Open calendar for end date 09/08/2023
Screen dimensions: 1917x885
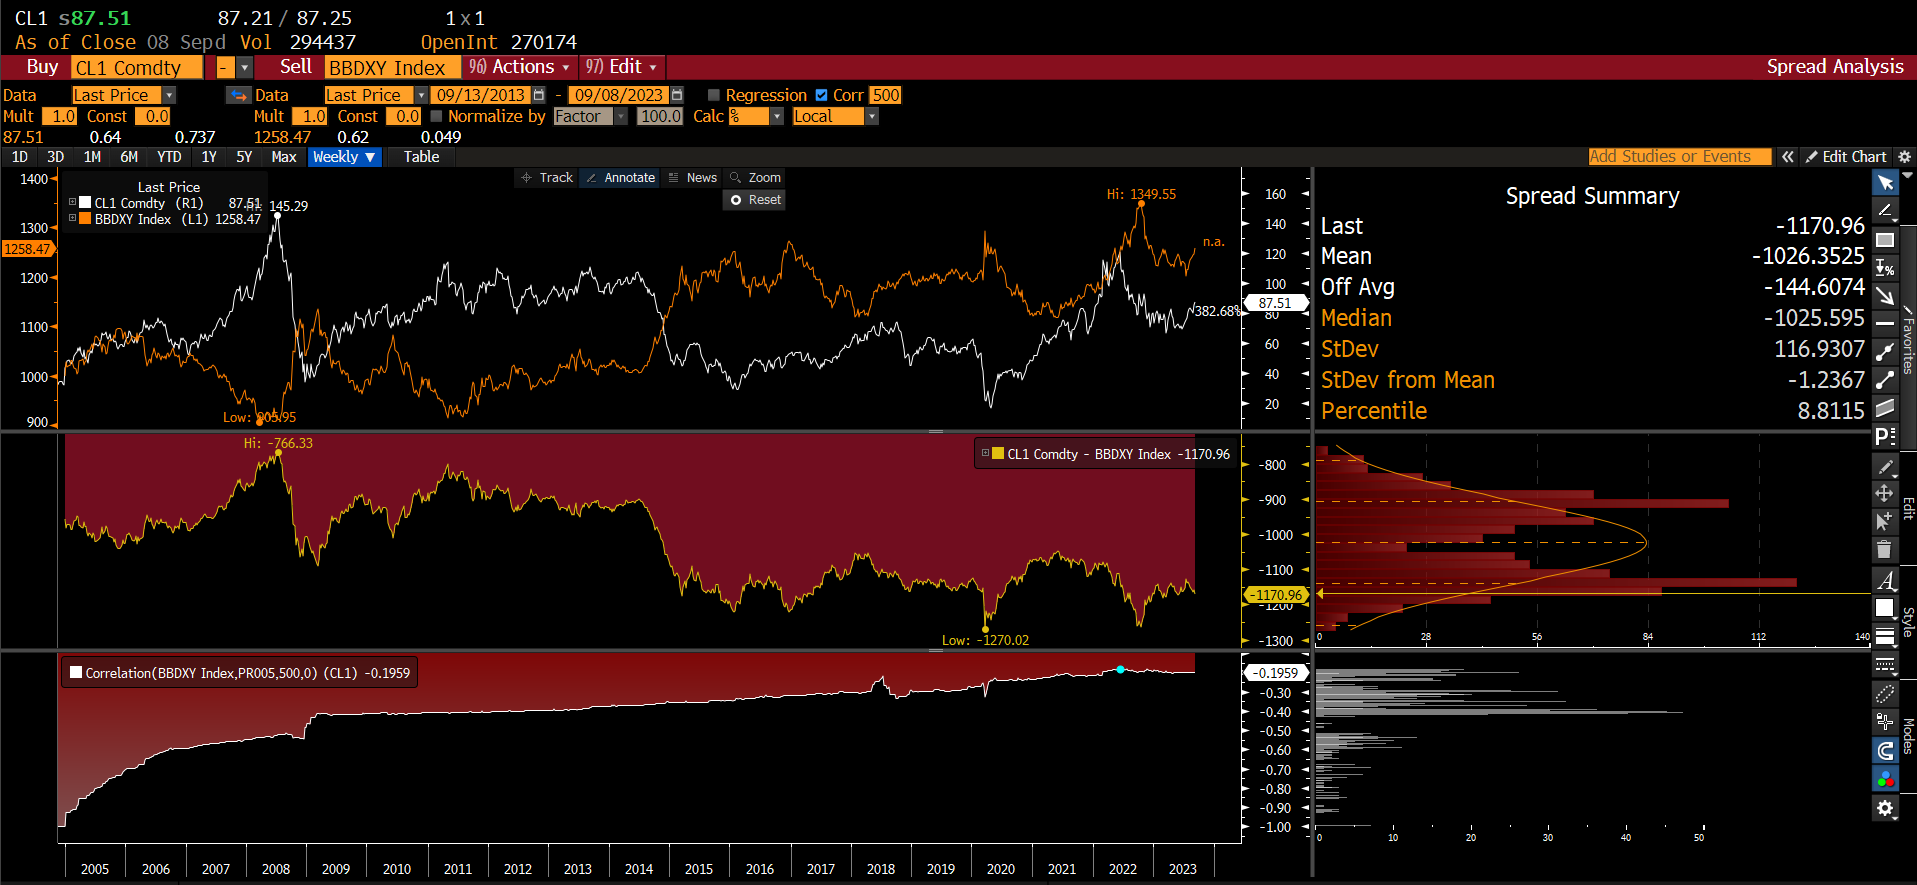pos(677,95)
